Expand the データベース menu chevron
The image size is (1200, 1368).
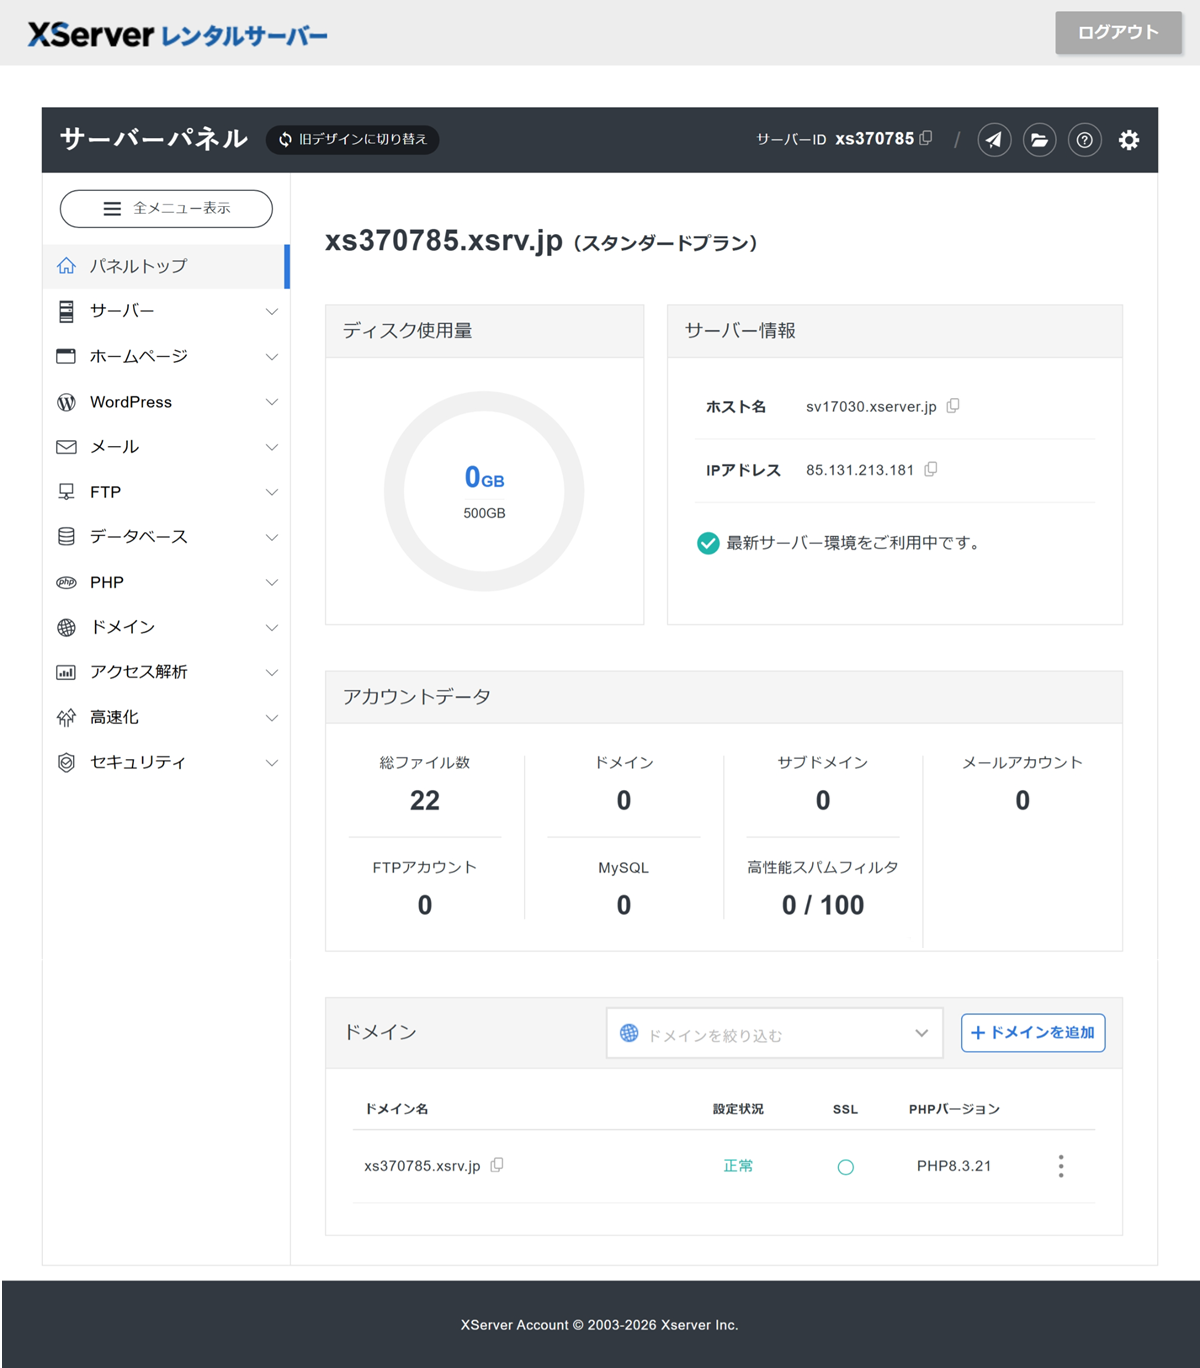coord(271,537)
